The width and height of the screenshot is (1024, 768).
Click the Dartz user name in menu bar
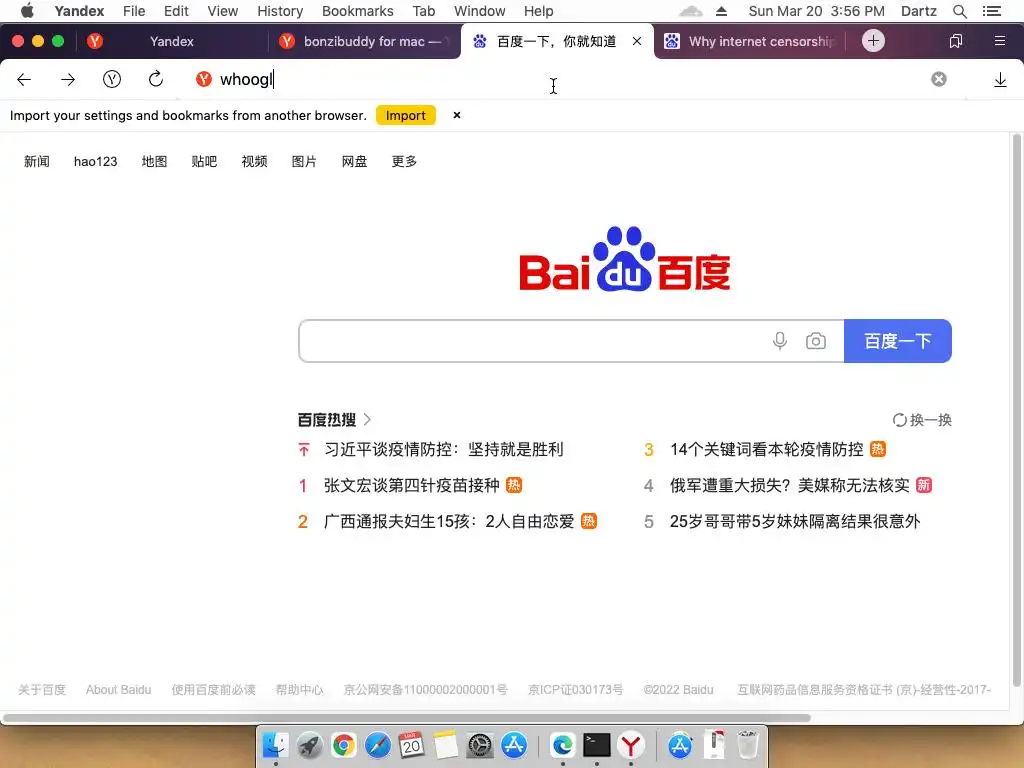click(918, 11)
